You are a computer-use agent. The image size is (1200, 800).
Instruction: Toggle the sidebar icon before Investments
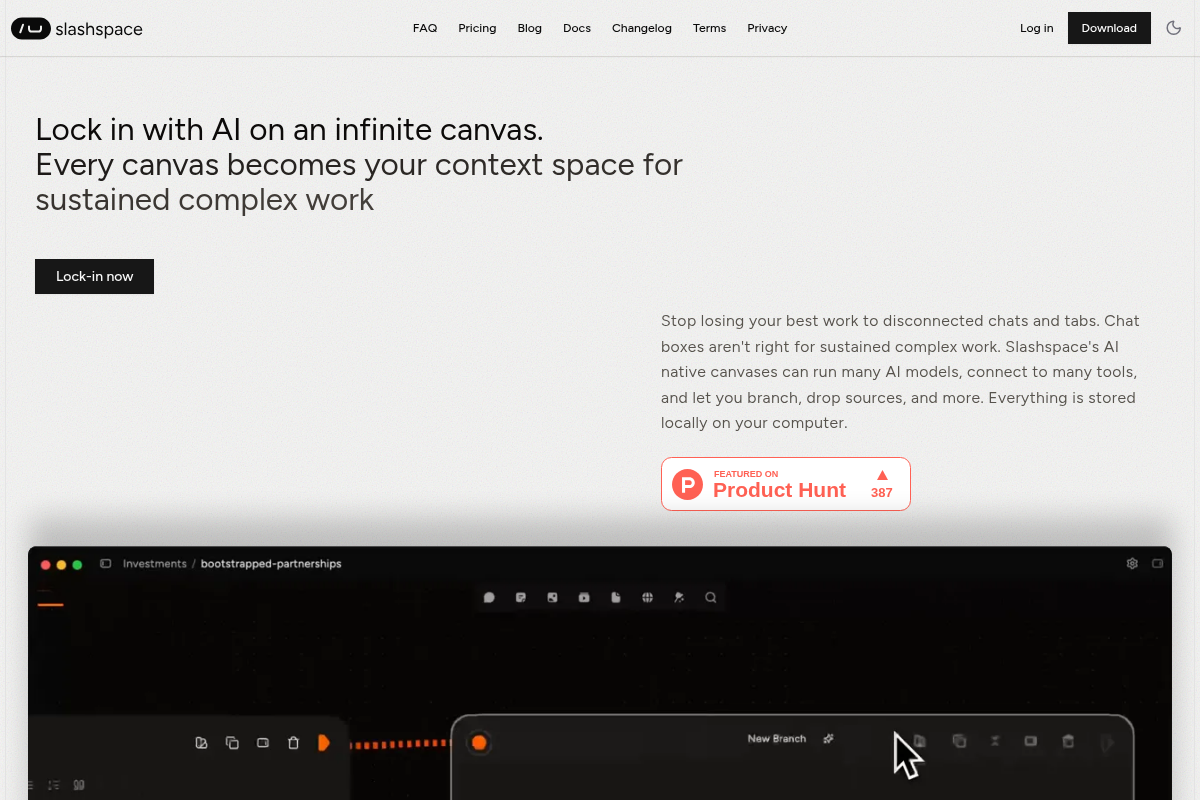tap(105, 564)
